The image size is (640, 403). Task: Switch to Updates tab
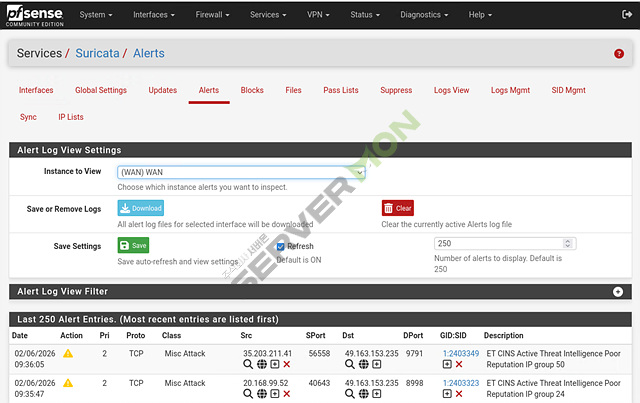(x=162, y=90)
